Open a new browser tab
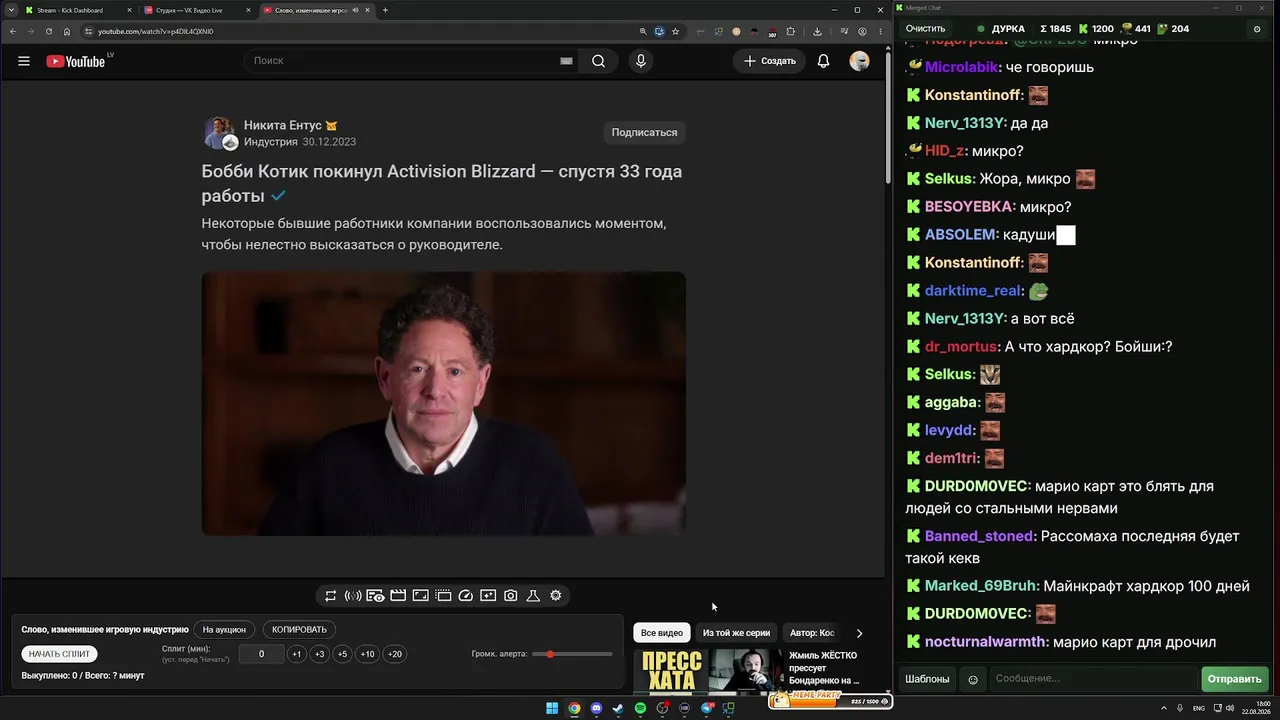1280x720 pixels. click(x=385, y=10)
